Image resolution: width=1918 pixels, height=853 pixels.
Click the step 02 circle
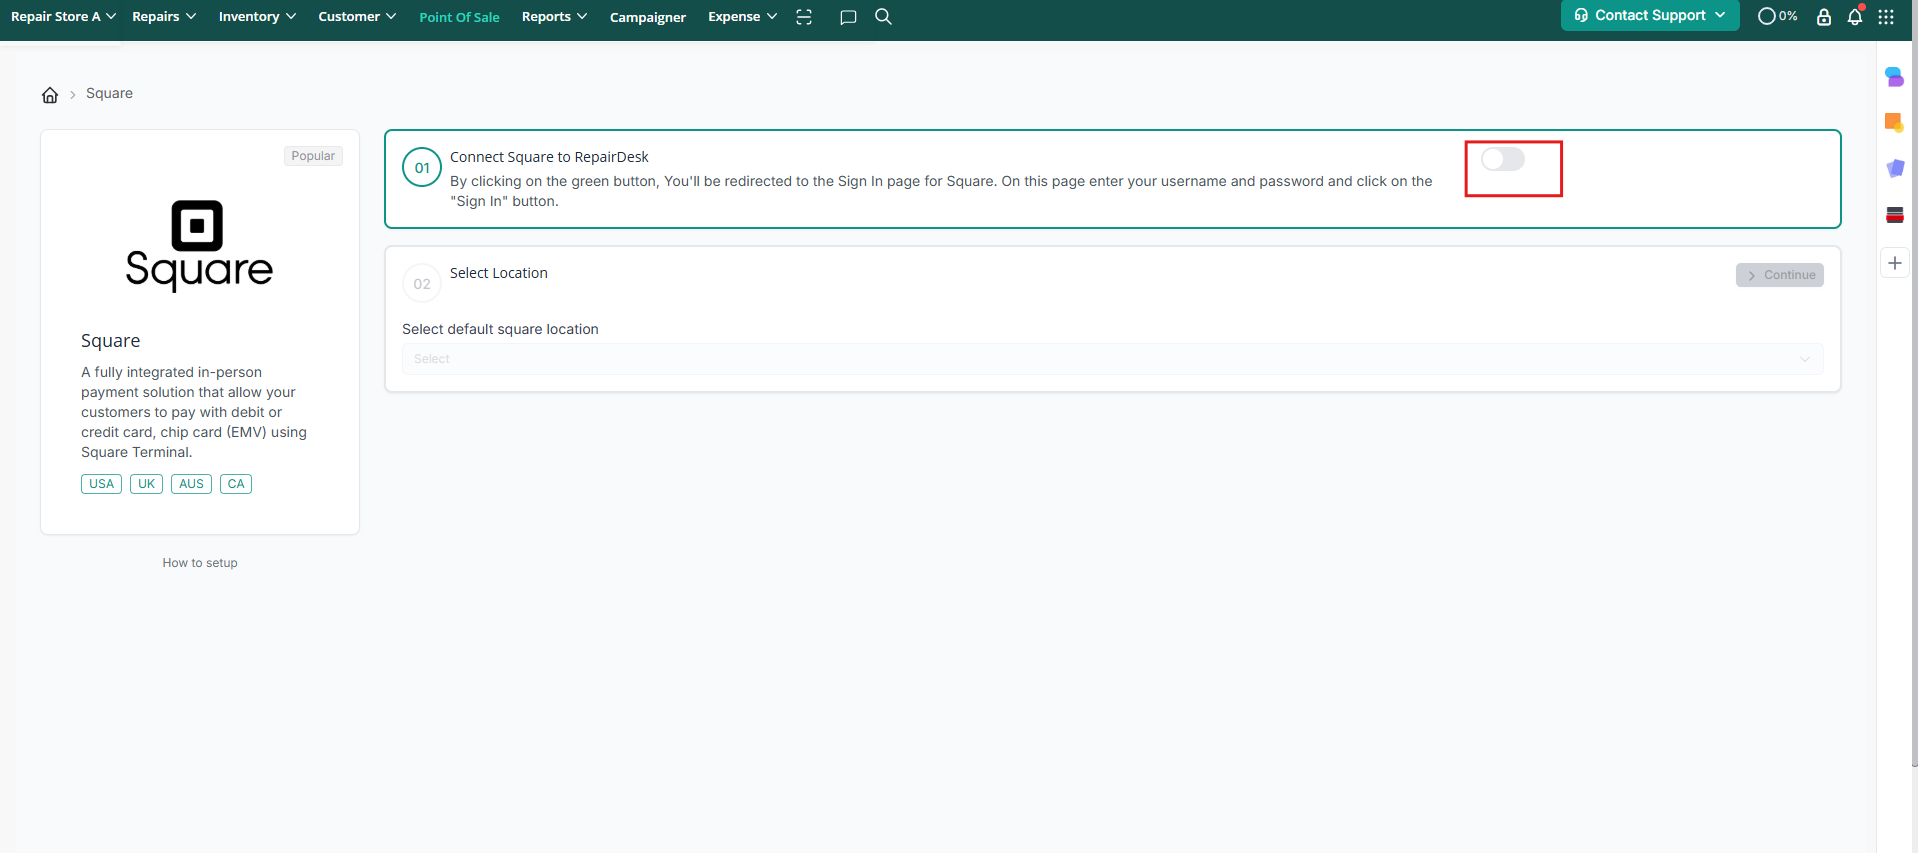click(422, 284)
